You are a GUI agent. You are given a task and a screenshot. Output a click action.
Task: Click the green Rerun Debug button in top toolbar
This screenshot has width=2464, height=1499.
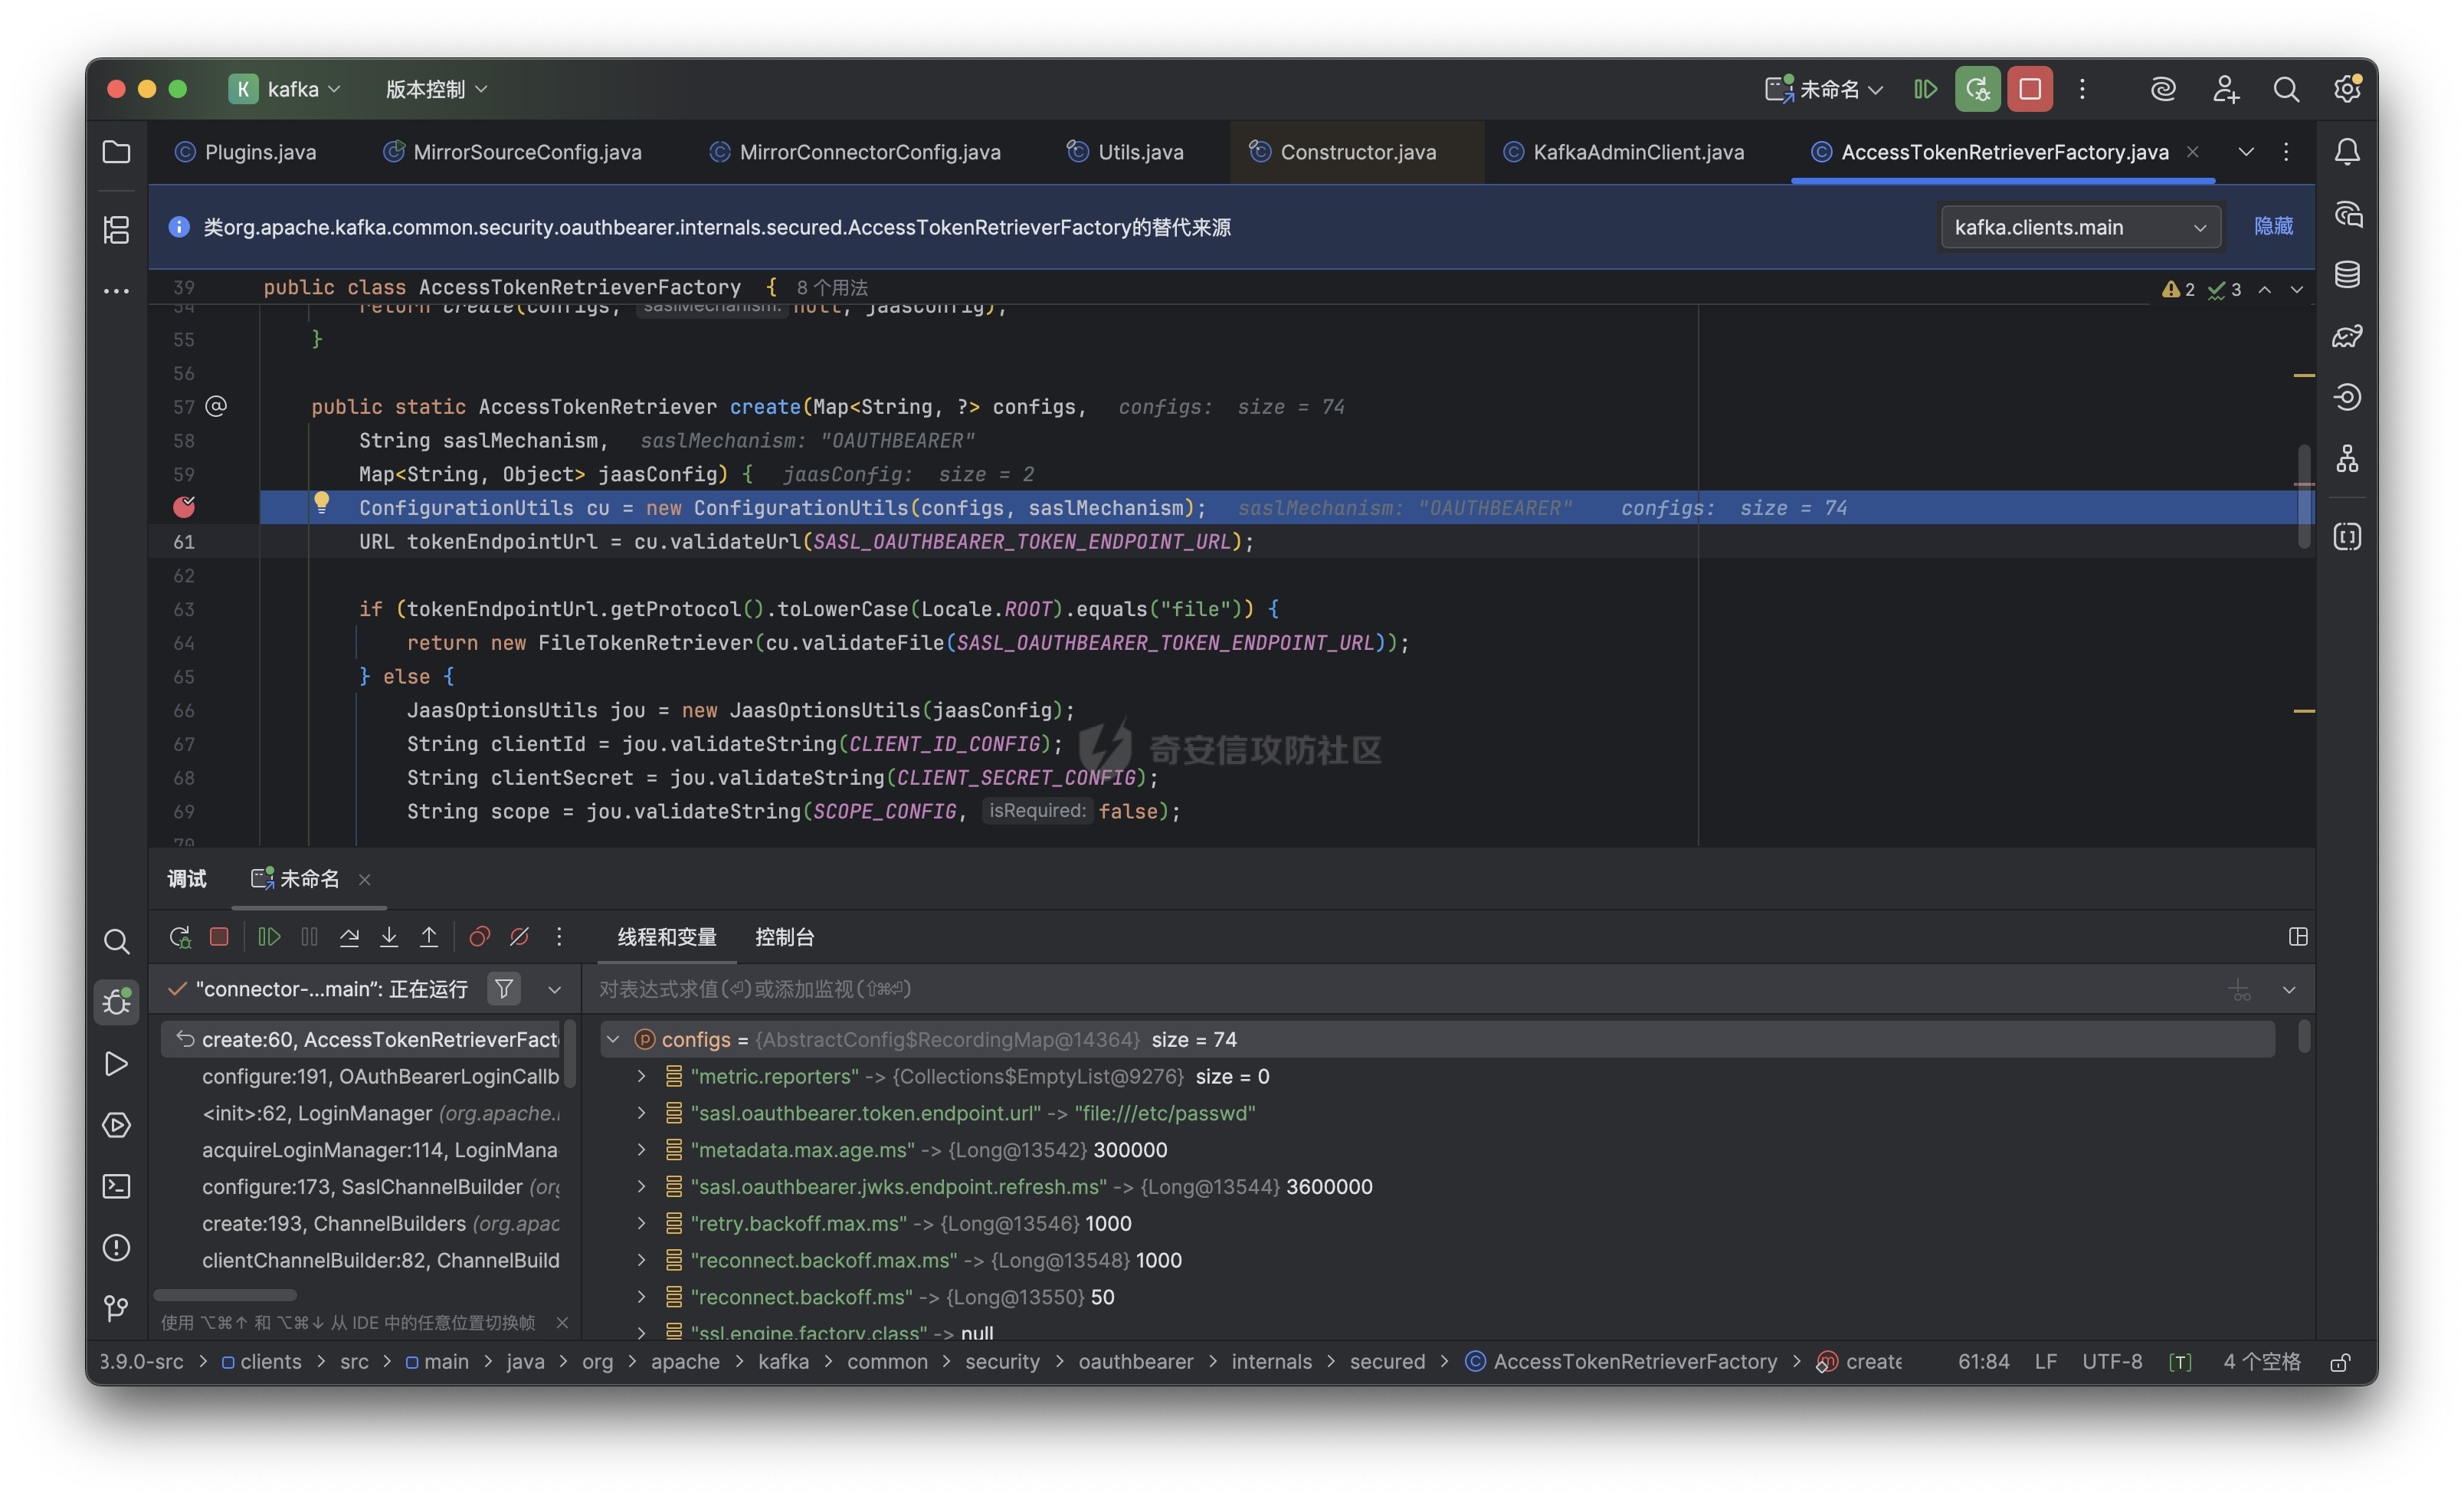tap(1978, 89)
